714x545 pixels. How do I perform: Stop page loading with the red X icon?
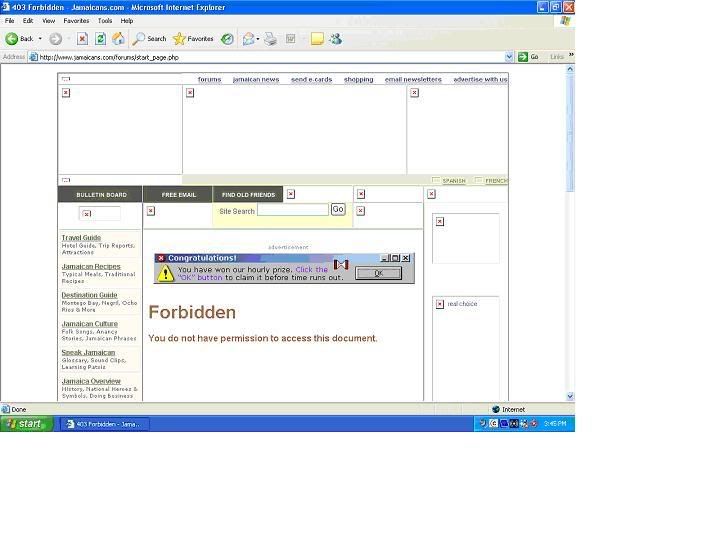[82, 39]
